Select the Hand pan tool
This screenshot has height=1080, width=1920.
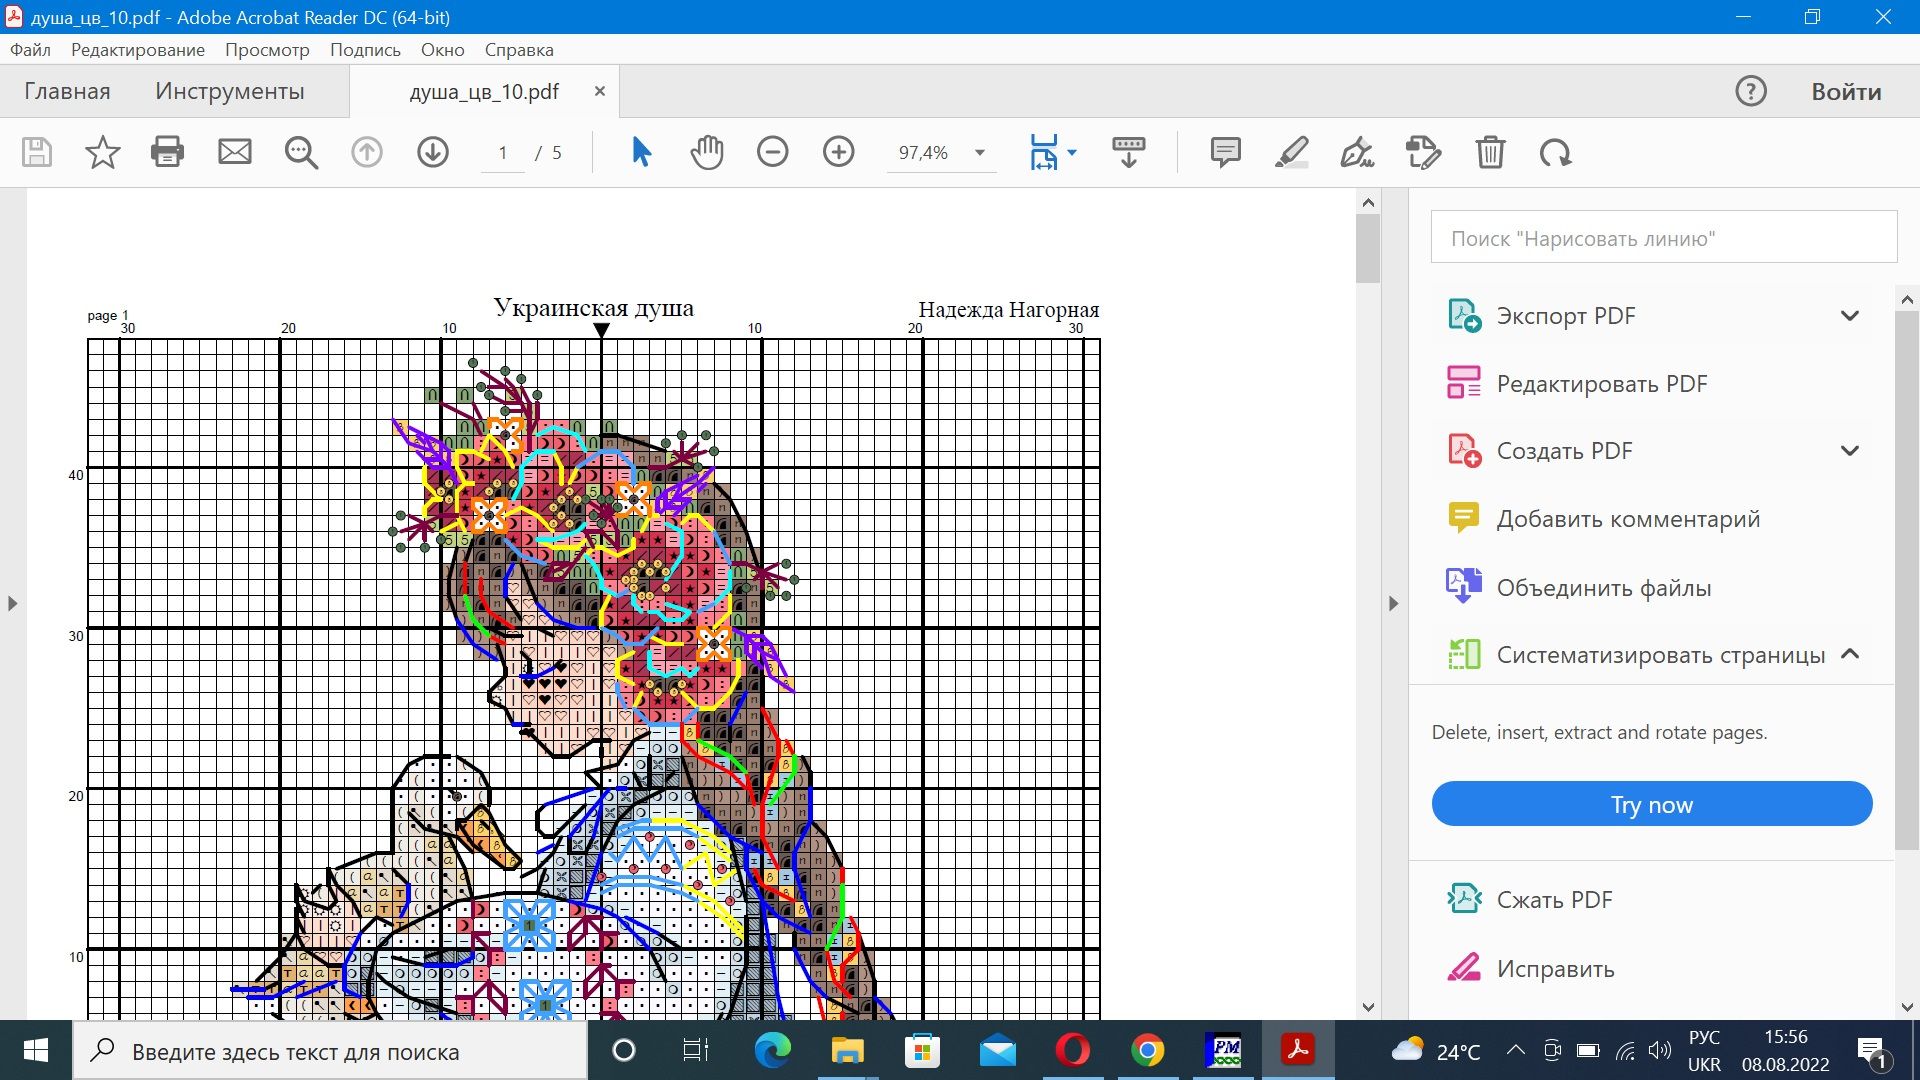coord(707,152)
